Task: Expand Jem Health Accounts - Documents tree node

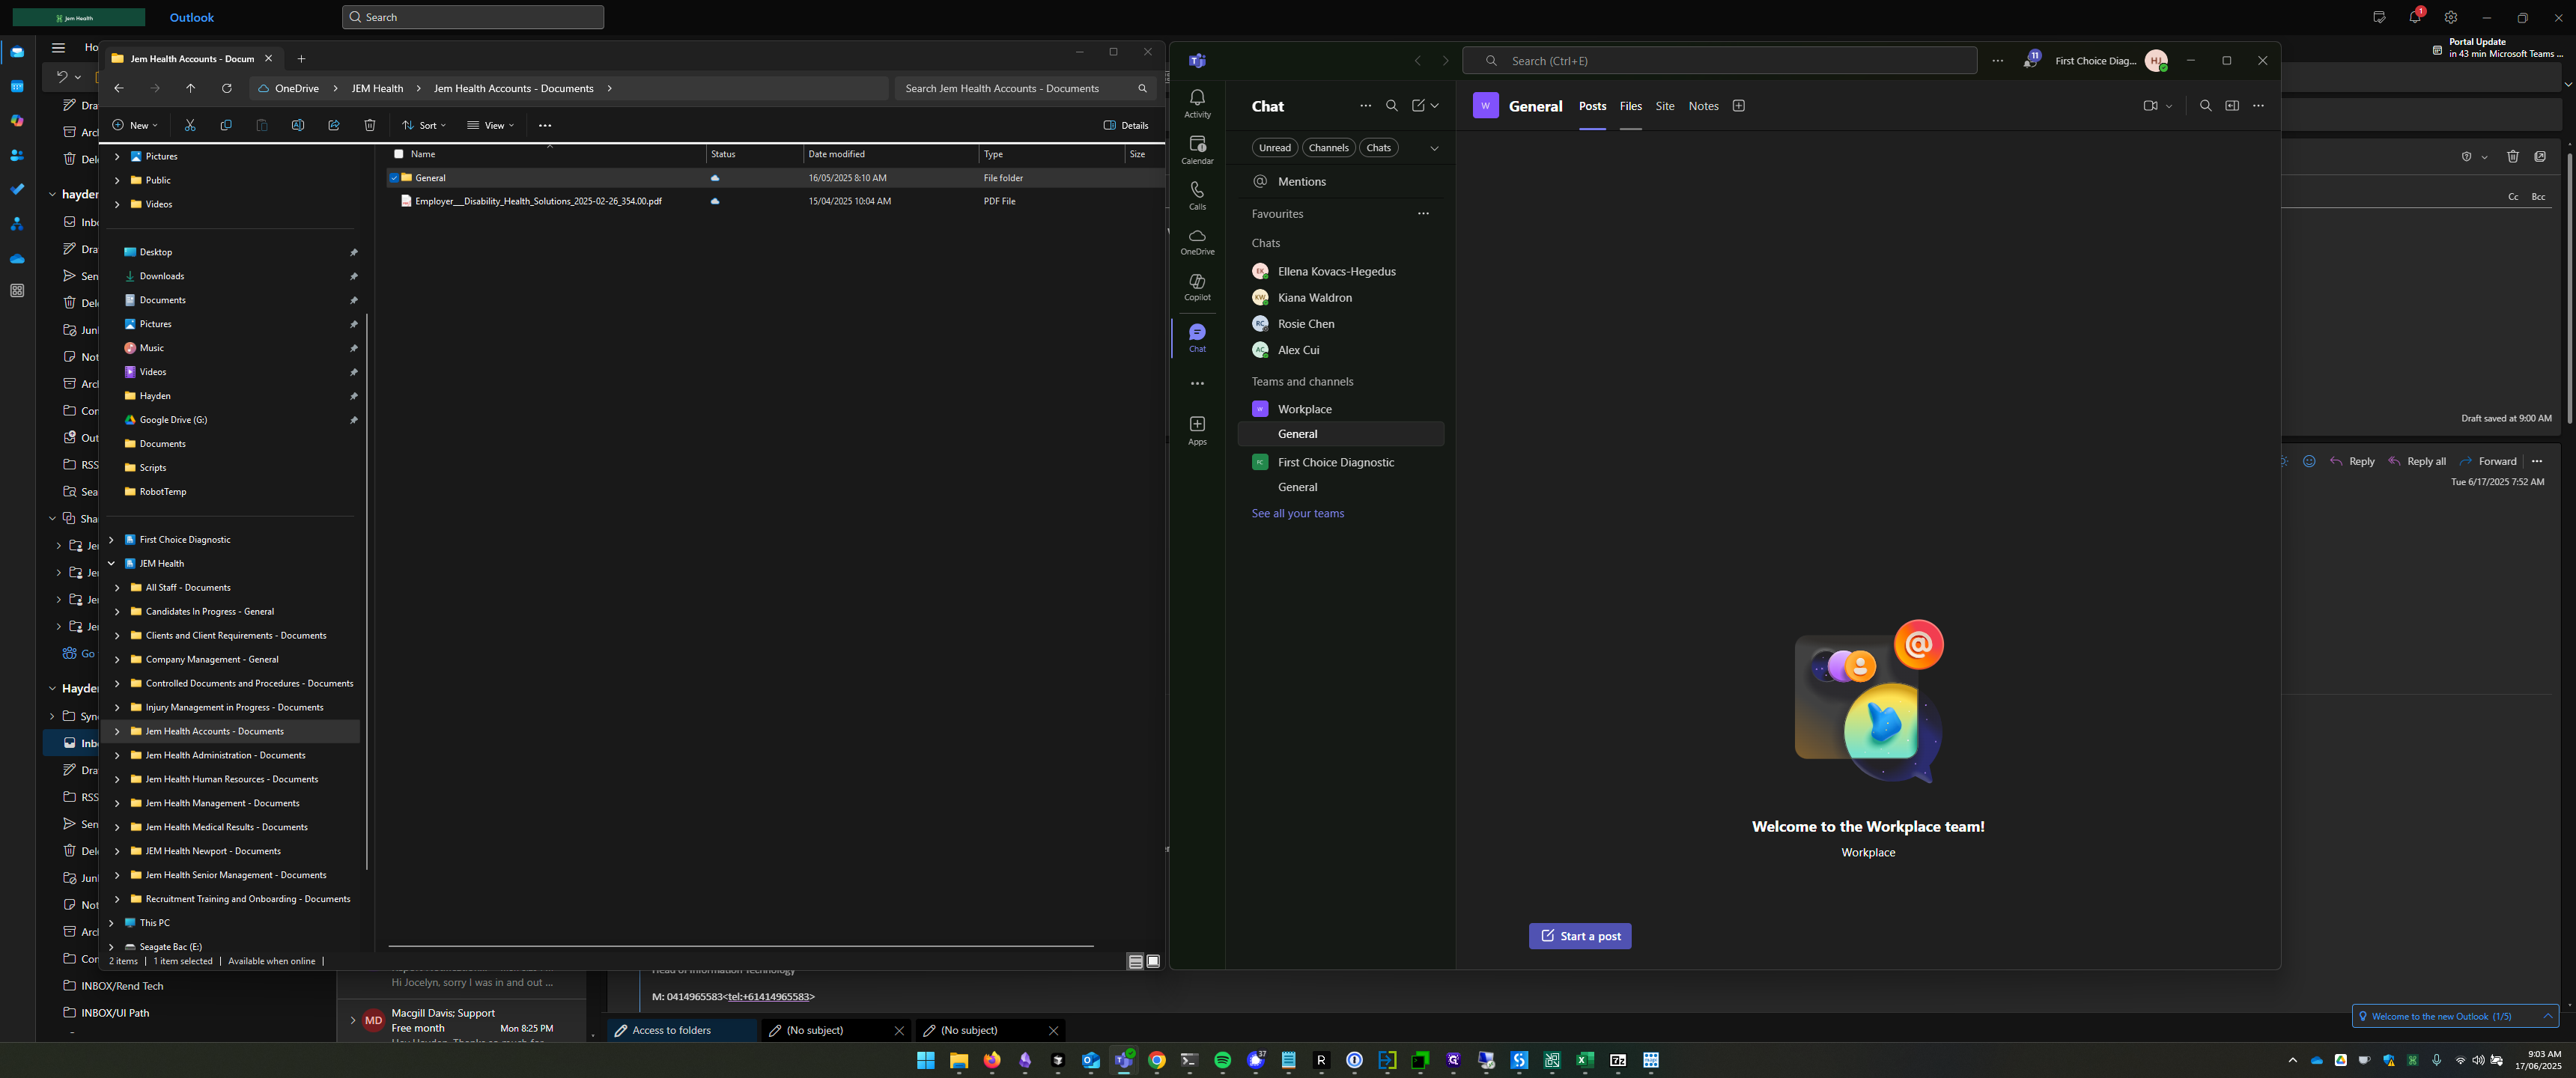Action: (117, 731)
